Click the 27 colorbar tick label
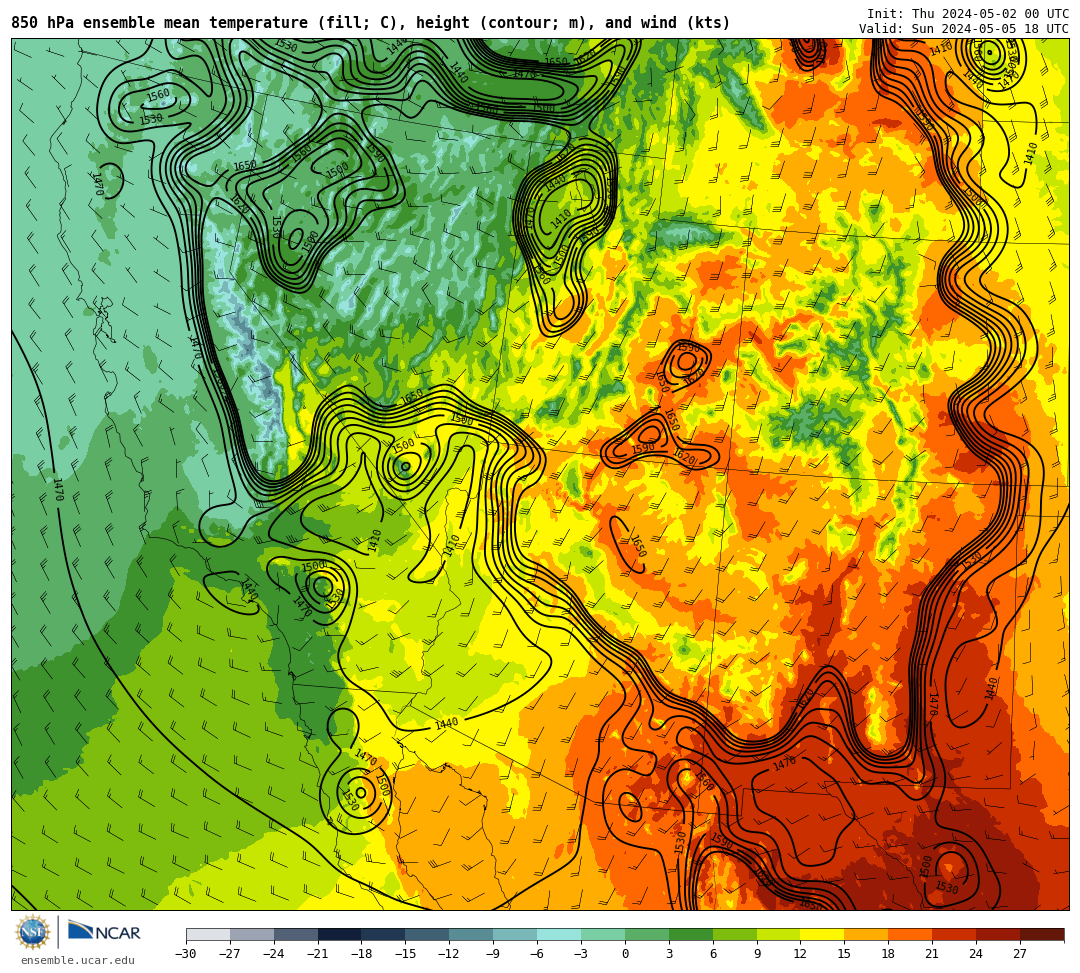The height and width of the screenshot is (973, 1080). coord(1021,954)
